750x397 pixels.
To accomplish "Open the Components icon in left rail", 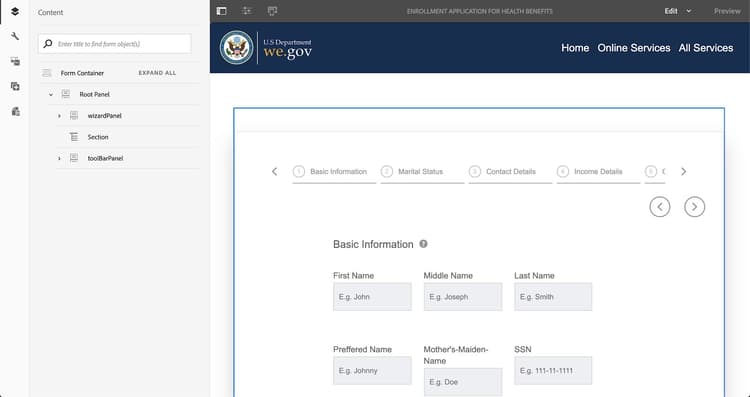I will click(15, 87).
